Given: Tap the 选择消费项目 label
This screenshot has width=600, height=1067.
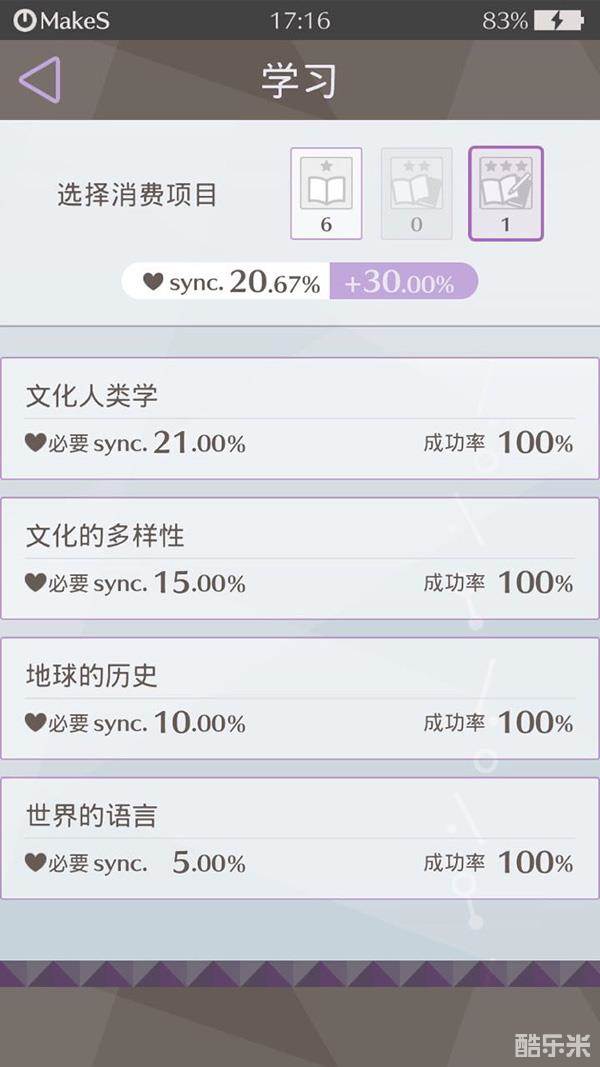Looking at the screenshot, I should click(x=137, y=195).
